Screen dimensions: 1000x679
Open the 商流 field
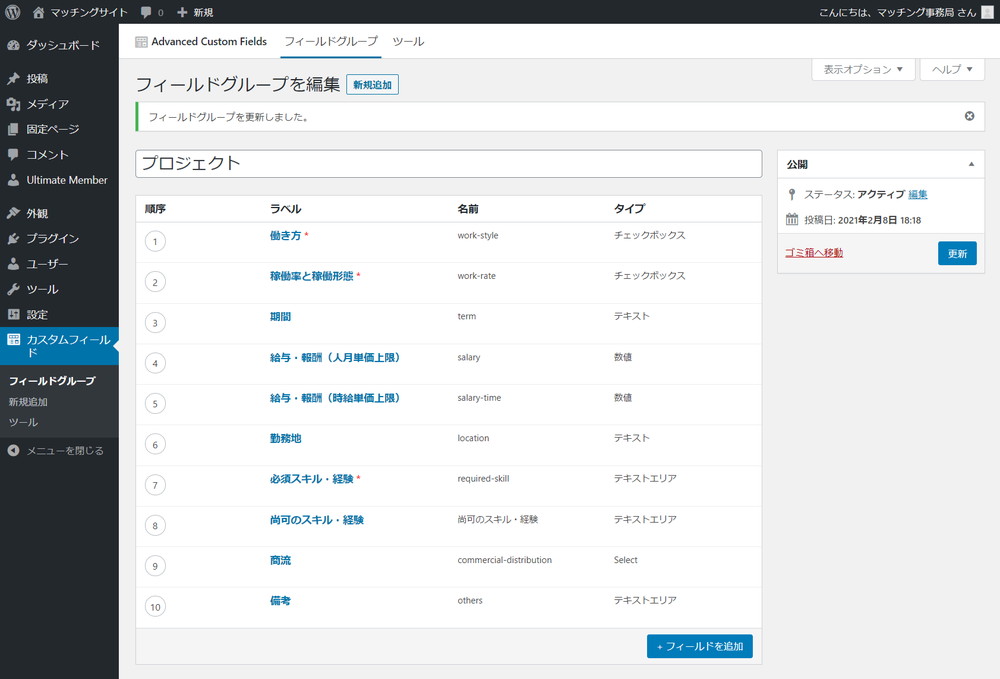click(x=280, y=560)
